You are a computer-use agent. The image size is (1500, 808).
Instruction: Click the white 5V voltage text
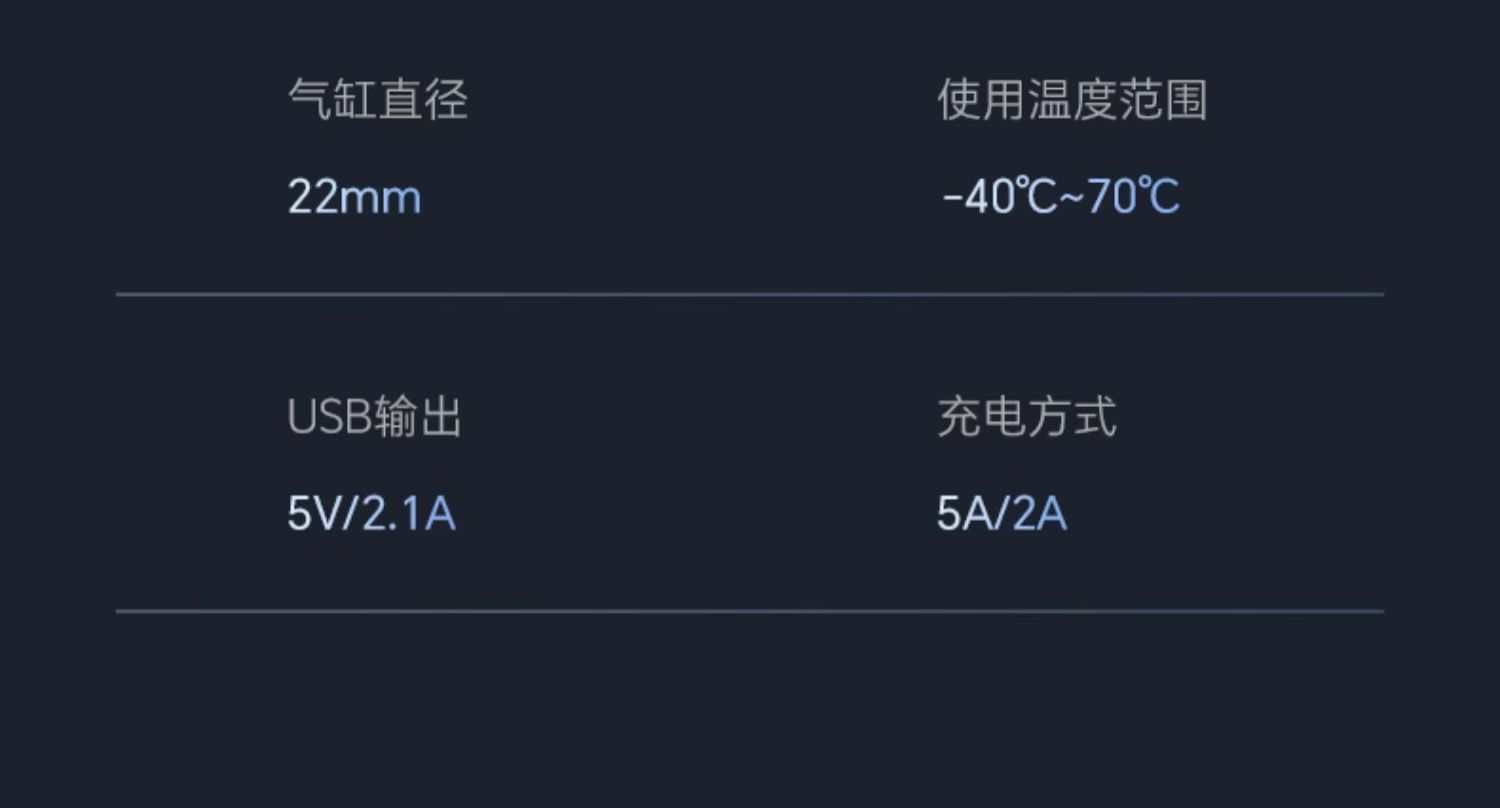(314, 515)
